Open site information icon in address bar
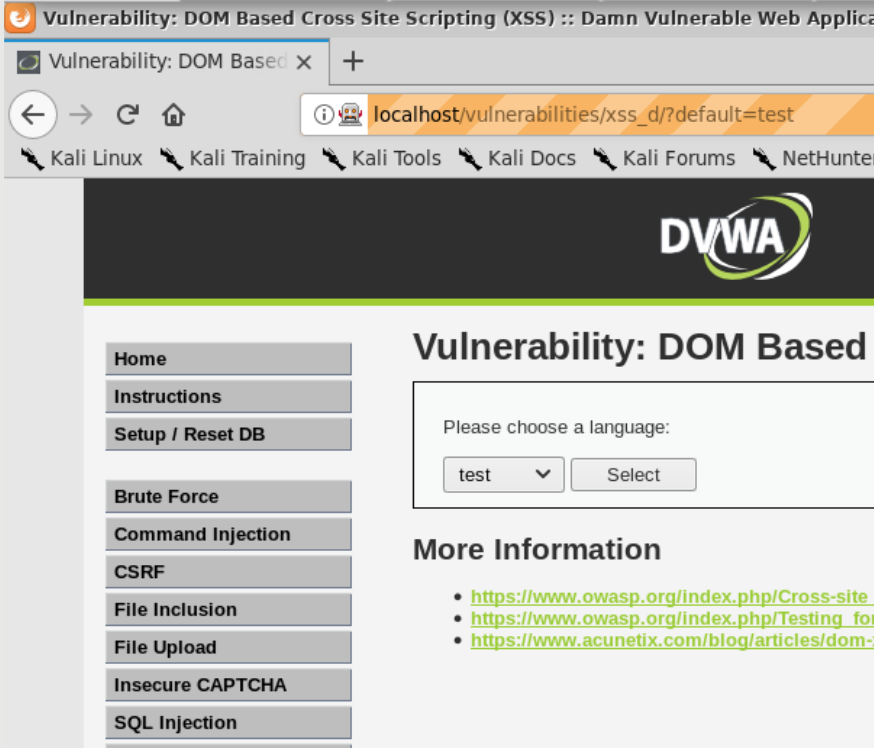This screenshot has width=874, height=748. point(323,115)
